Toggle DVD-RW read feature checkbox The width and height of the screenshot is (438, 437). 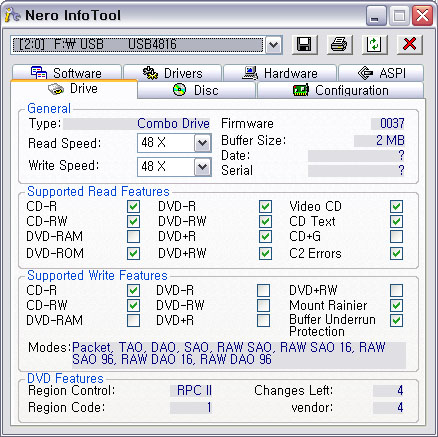coord(265,221)
